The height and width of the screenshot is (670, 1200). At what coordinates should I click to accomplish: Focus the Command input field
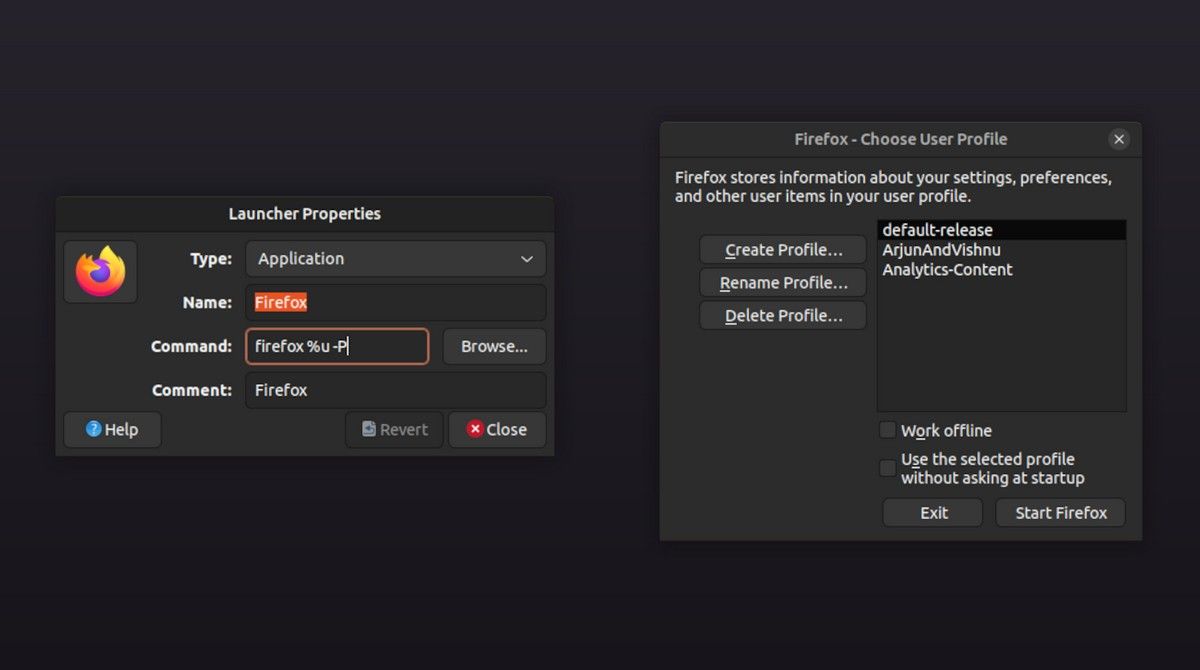pos(337,346)
